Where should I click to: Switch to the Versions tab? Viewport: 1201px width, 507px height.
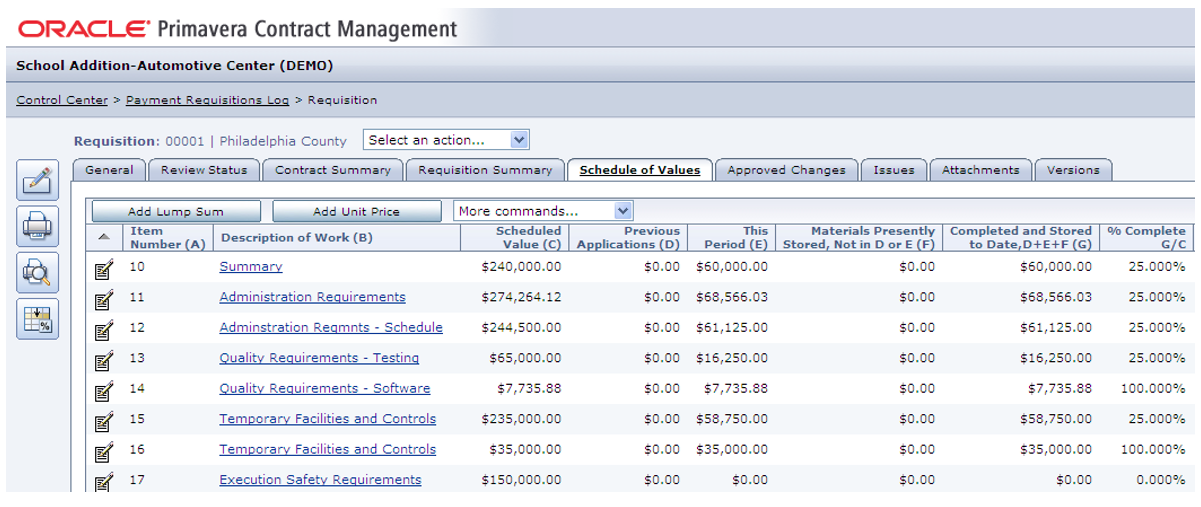pyautogui.click(x=1073, y=170)
